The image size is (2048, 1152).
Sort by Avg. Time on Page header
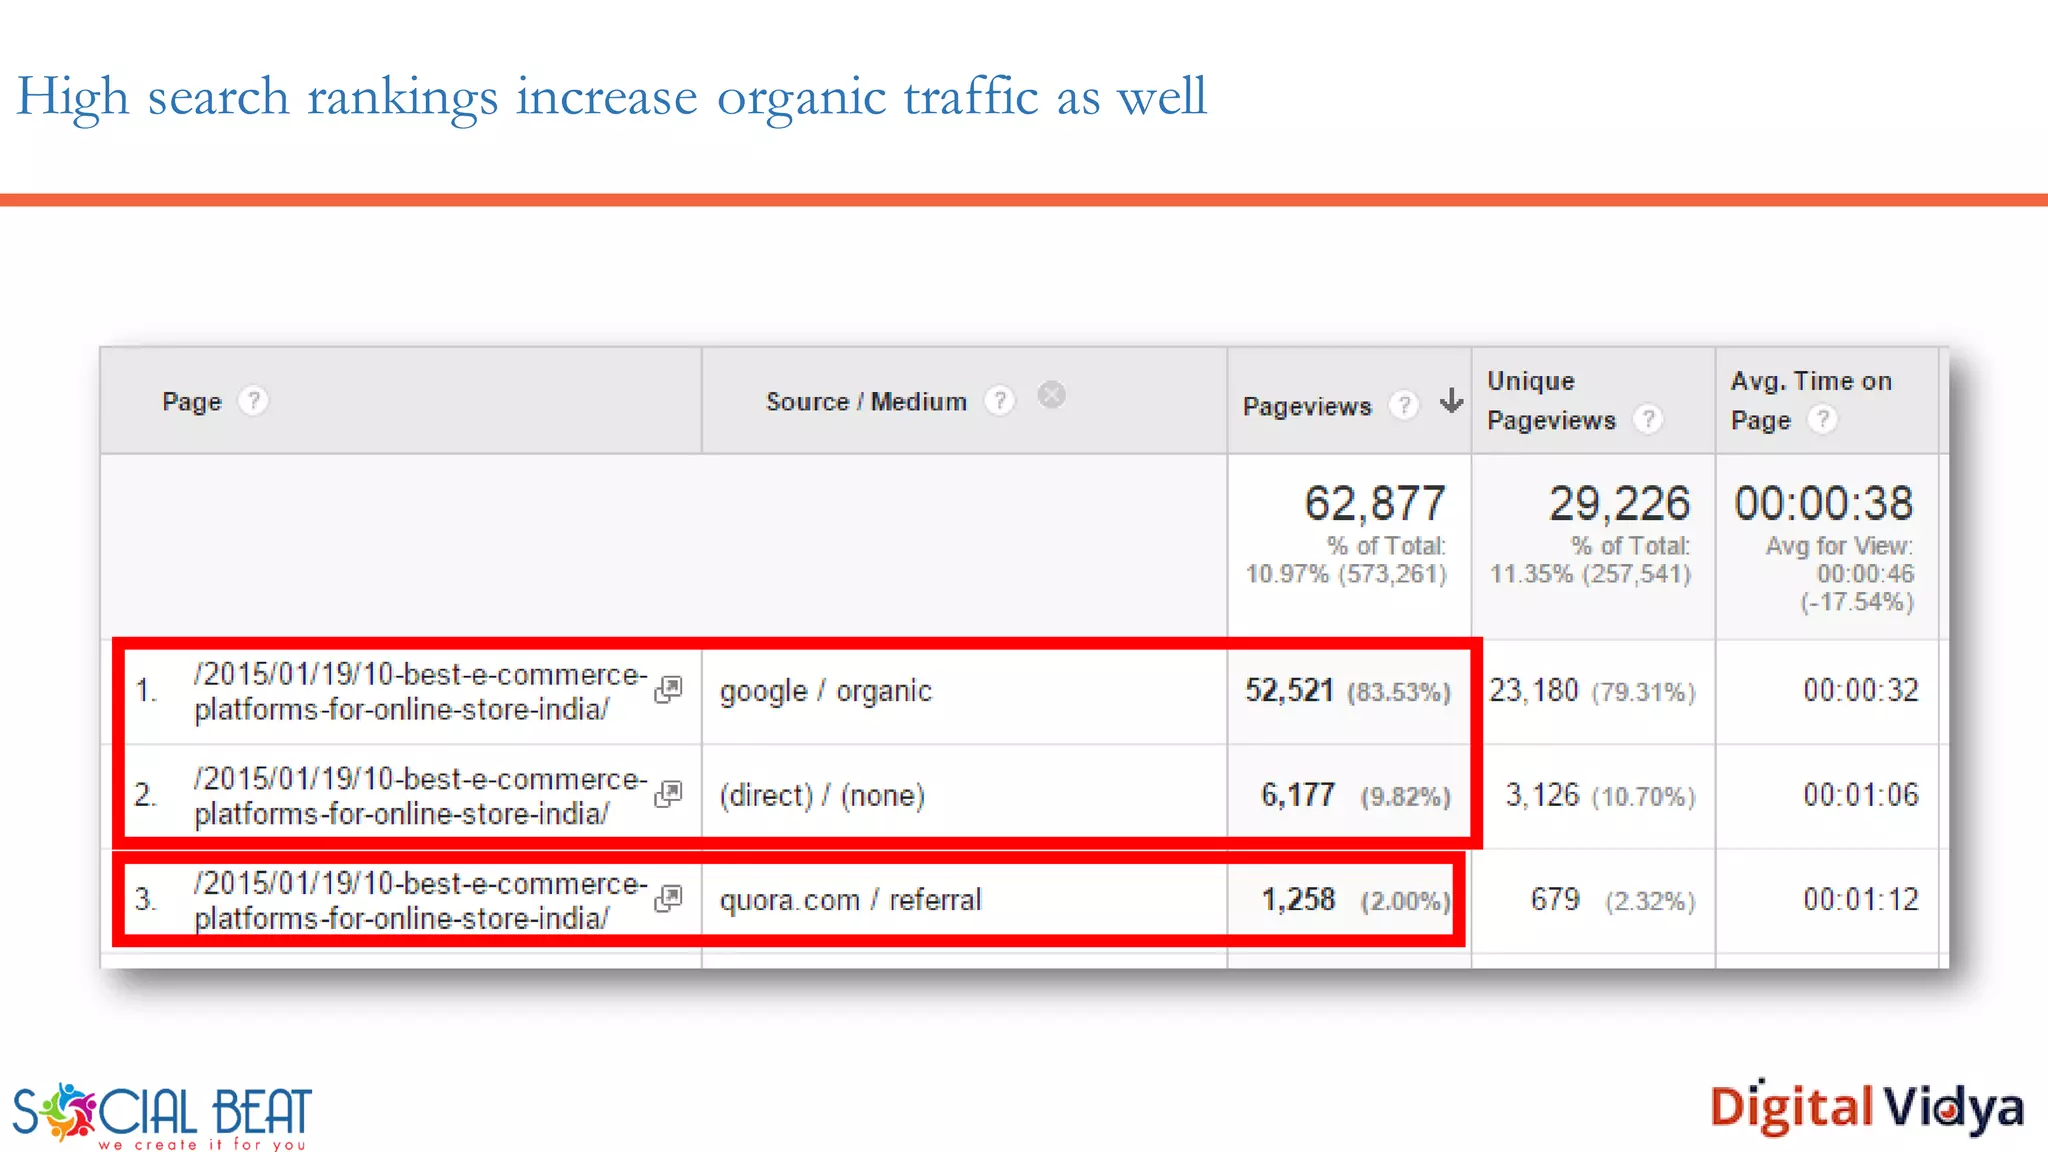1811,400
